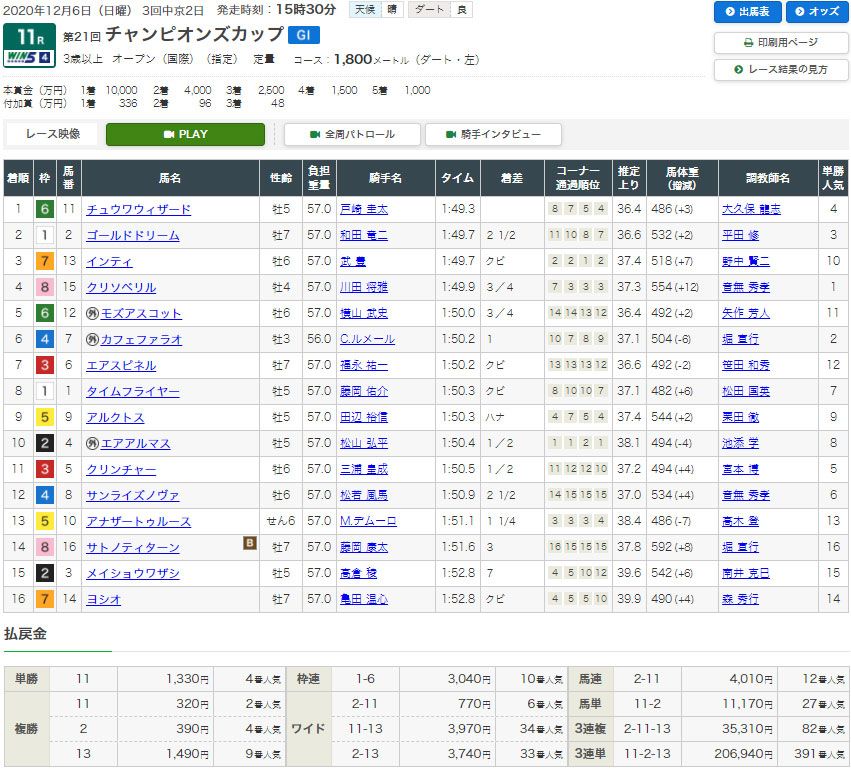This screenshot has height=772, width=851.
Task: Click the foreign-bred mark beside カフェファラオ
Action: pos(93,340)
